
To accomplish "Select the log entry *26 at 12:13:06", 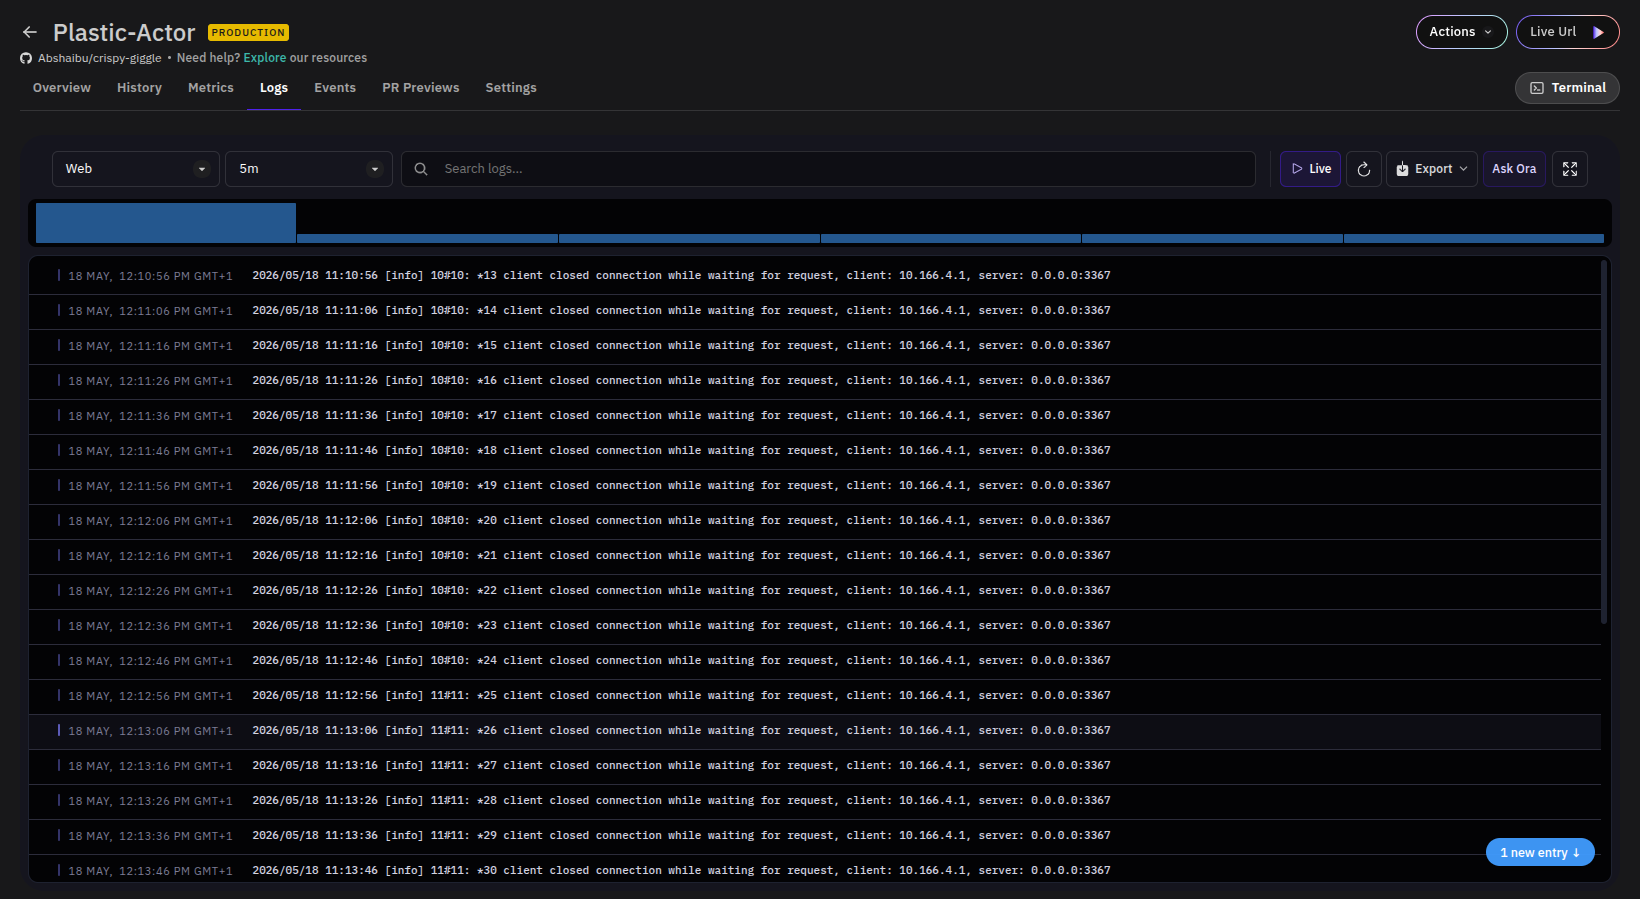I will click(815, 731).
